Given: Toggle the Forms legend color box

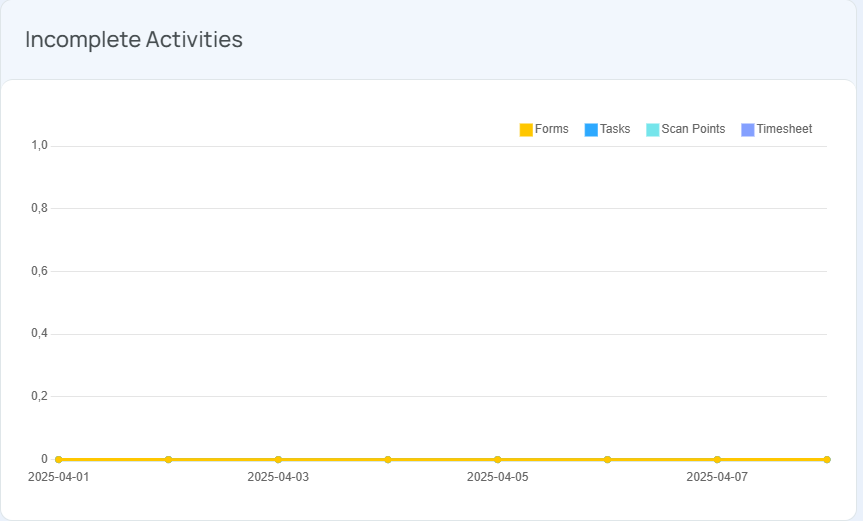Looking at the screenshot, I should pyautogui.click(x=526, y=130).
